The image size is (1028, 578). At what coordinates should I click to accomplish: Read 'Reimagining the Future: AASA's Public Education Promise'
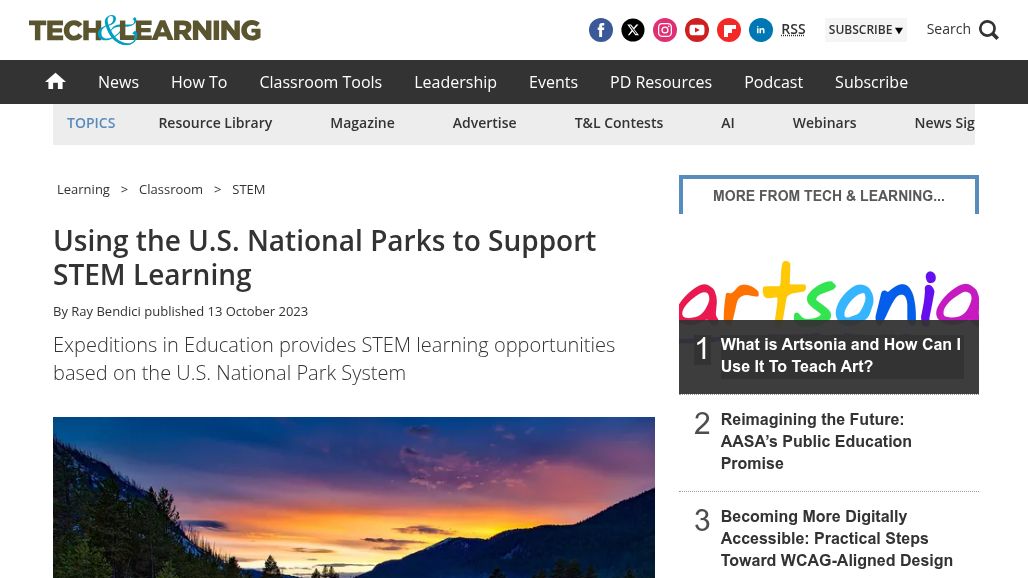(x=816, y=442)
